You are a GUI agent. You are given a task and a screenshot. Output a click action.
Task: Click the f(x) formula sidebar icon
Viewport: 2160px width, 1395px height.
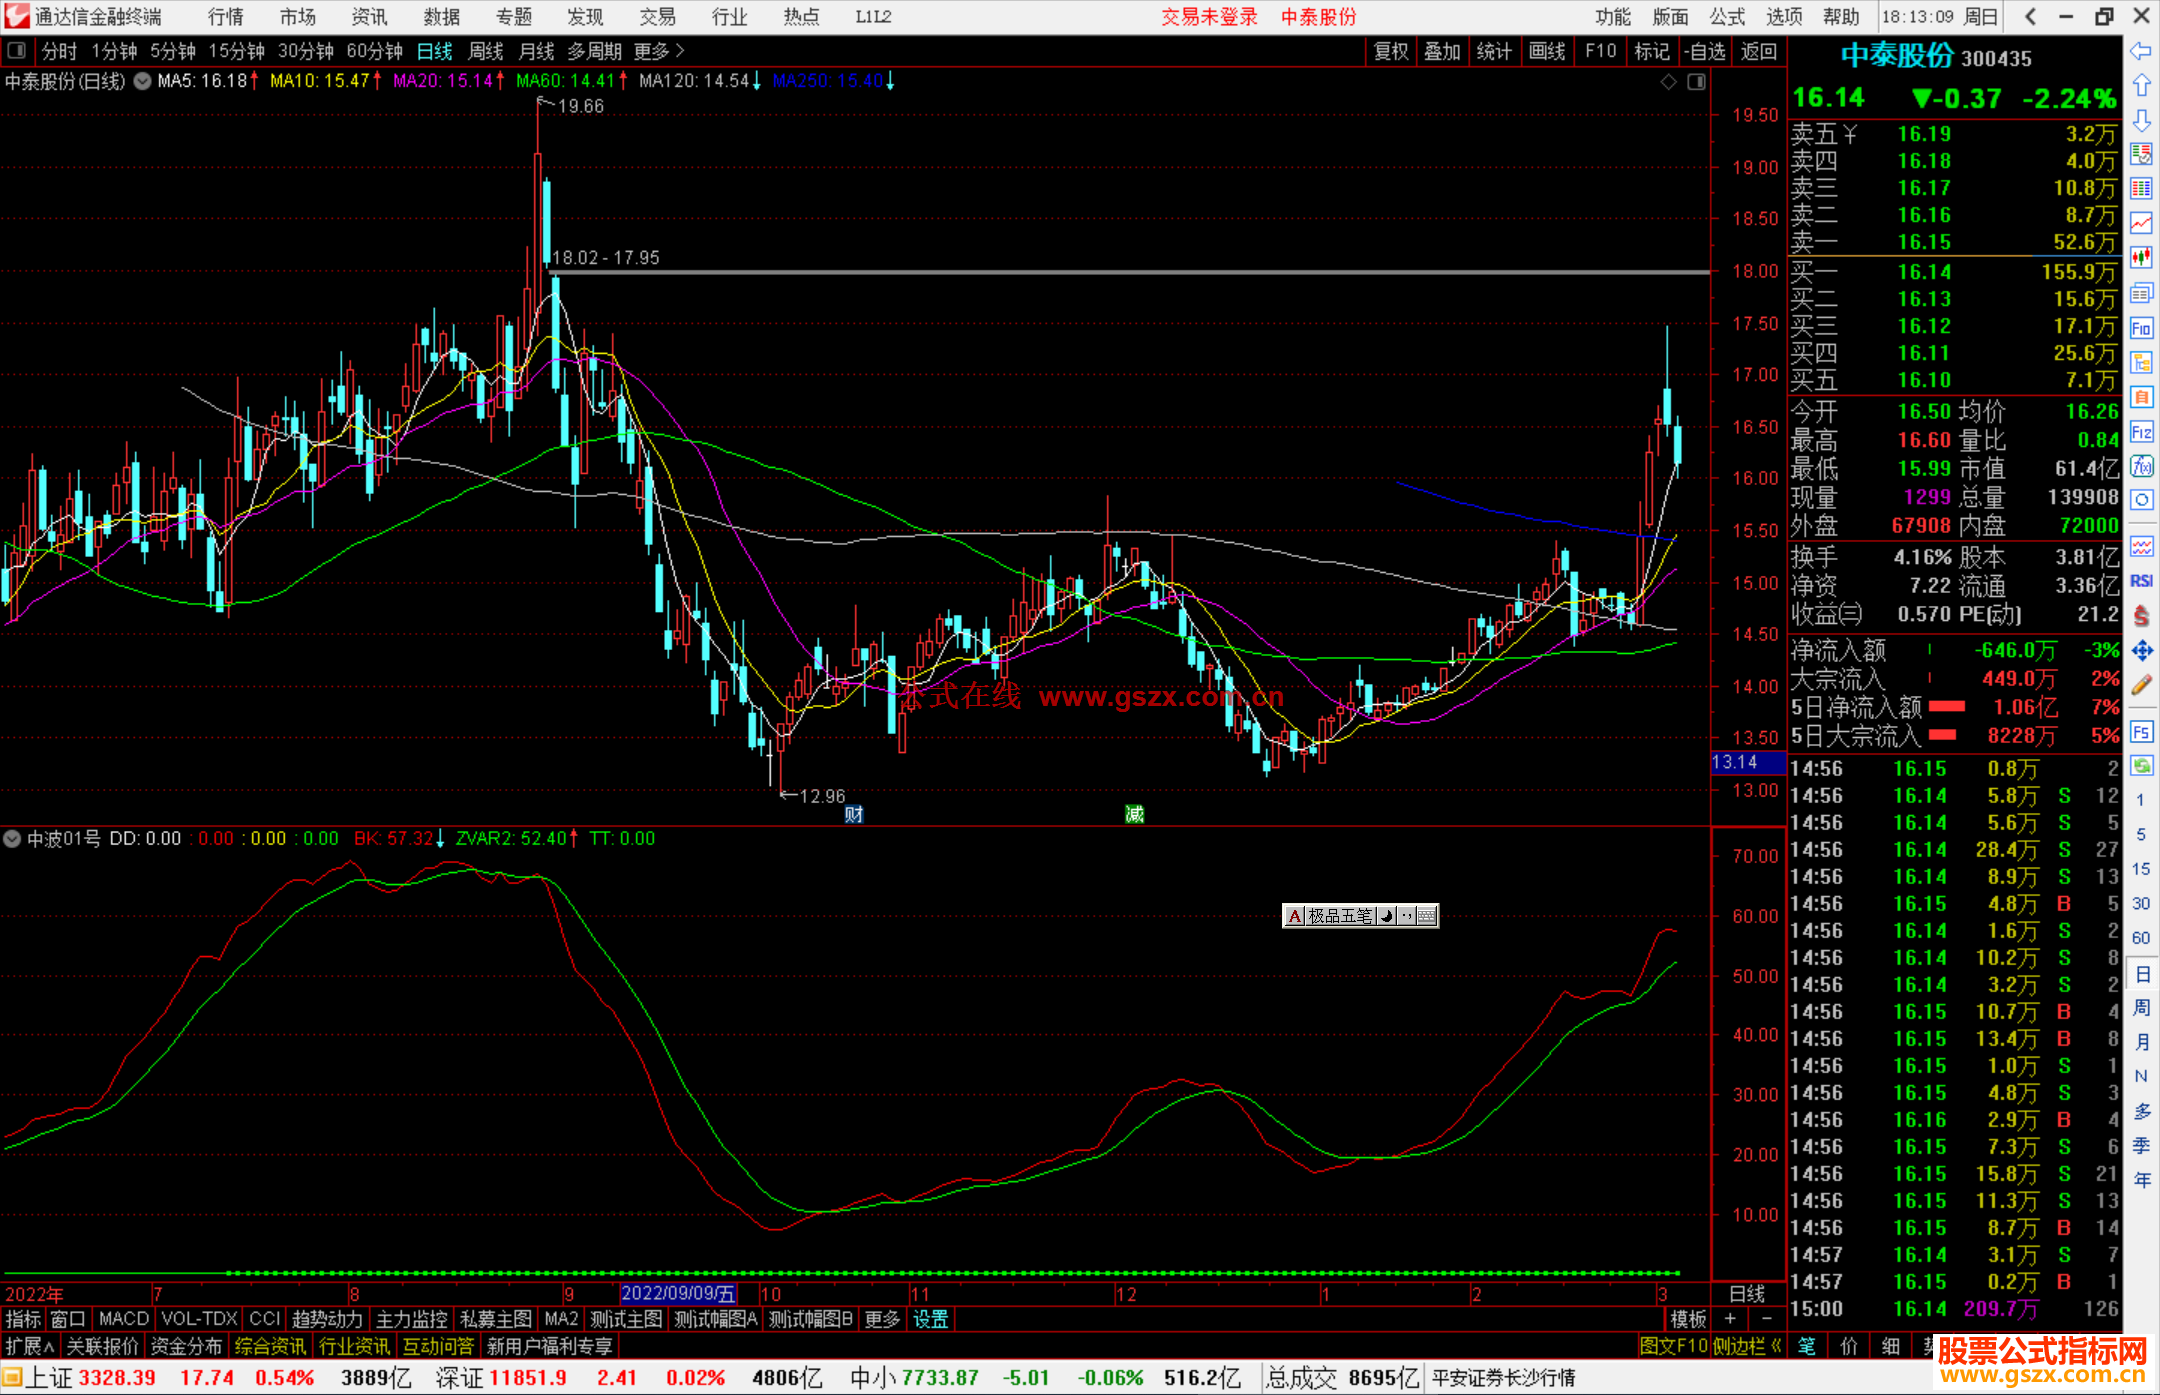(2141, 466)
